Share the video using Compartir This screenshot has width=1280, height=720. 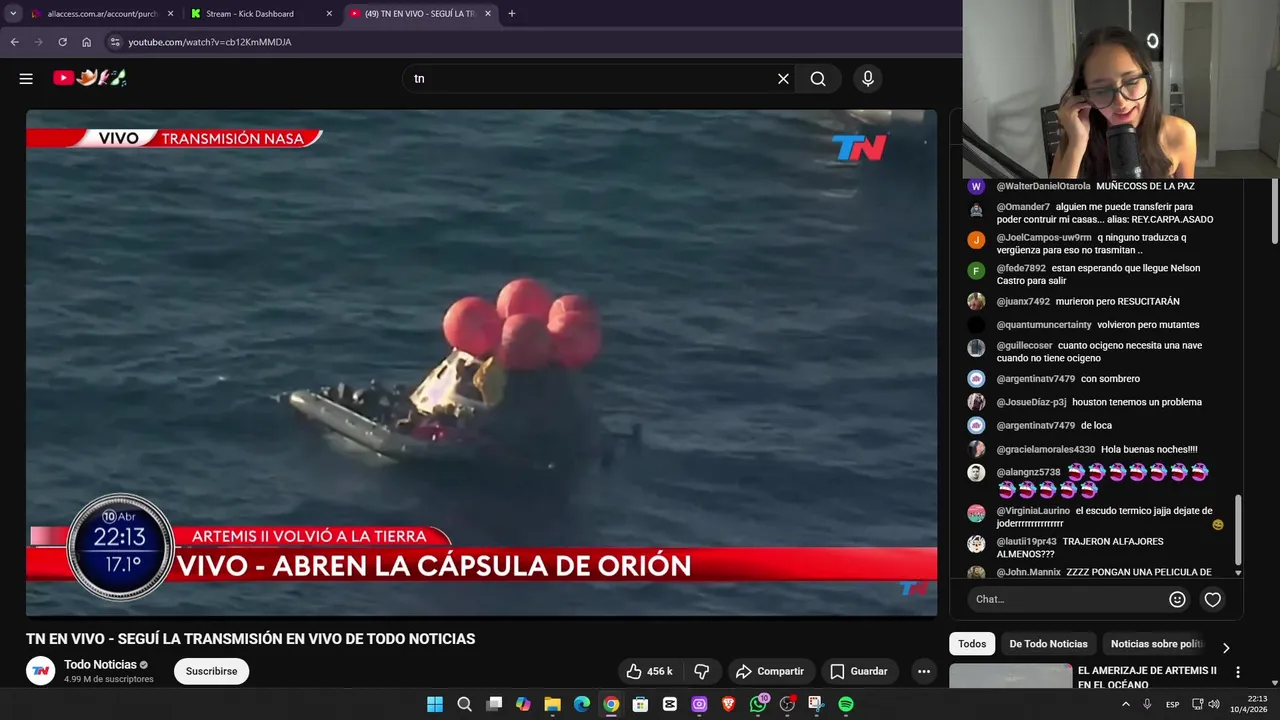pos(770,671)
